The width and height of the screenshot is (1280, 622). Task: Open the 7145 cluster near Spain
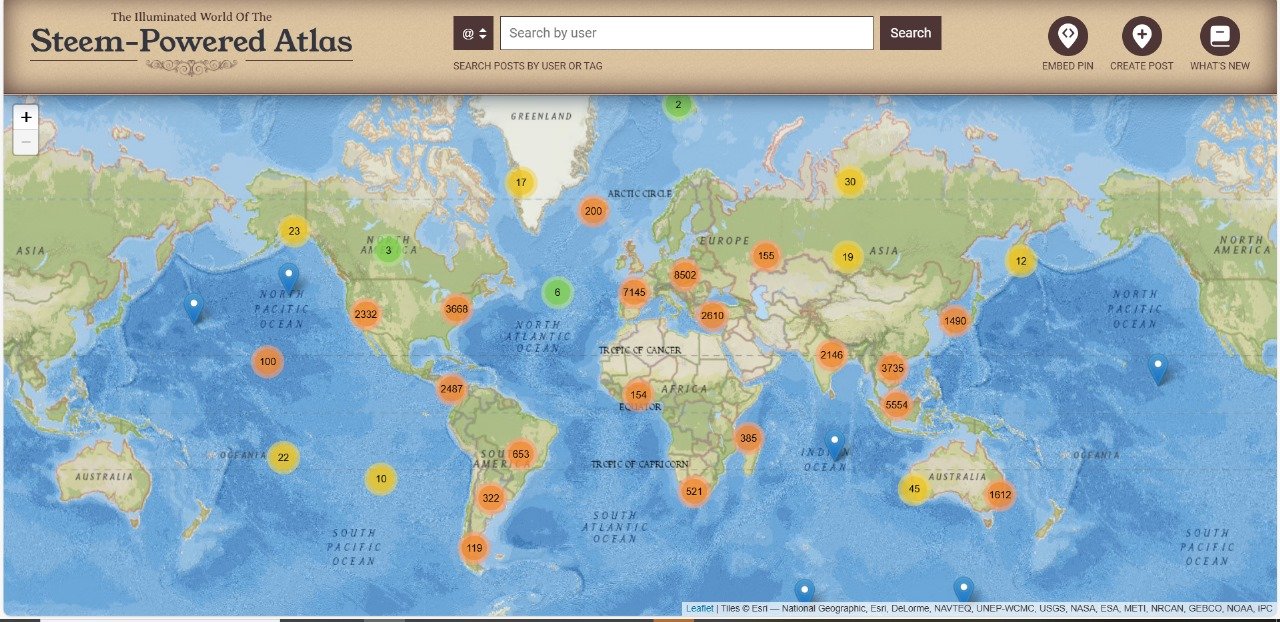click(634, 293)
